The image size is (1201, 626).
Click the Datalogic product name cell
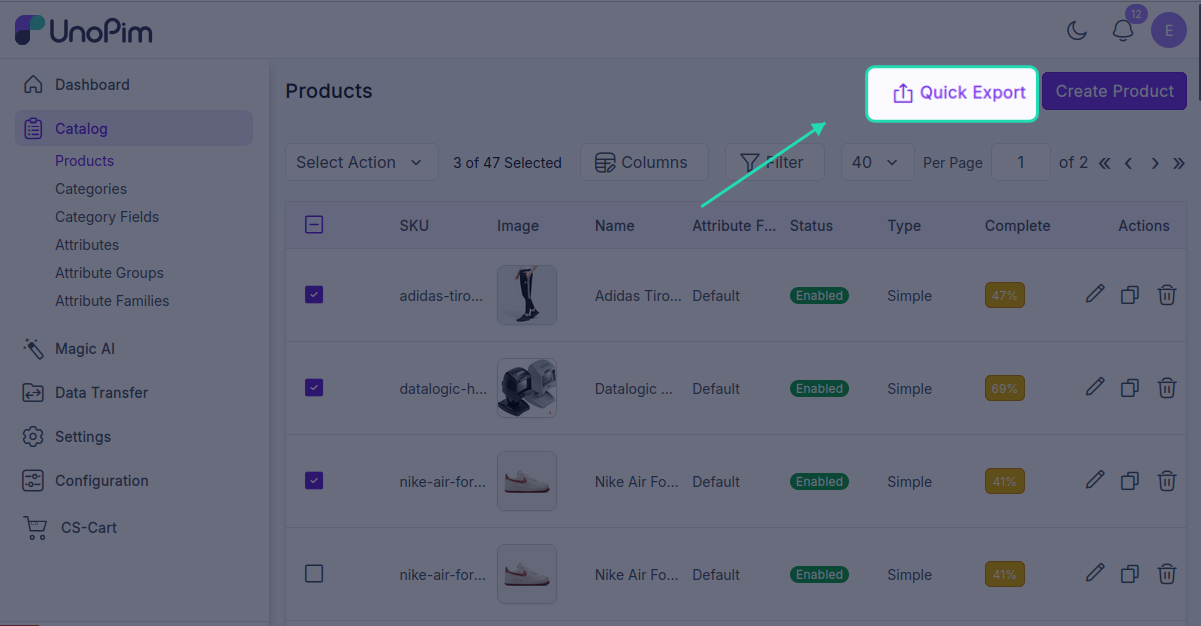[x=633, y=389]
